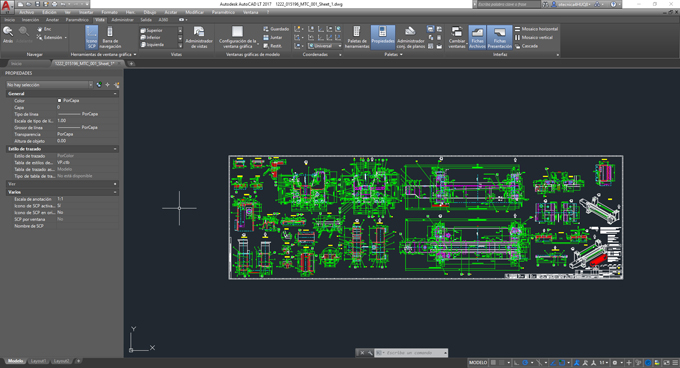Open the Universal coordinate system dropdown
680x368 pixels.
[324, 46]
